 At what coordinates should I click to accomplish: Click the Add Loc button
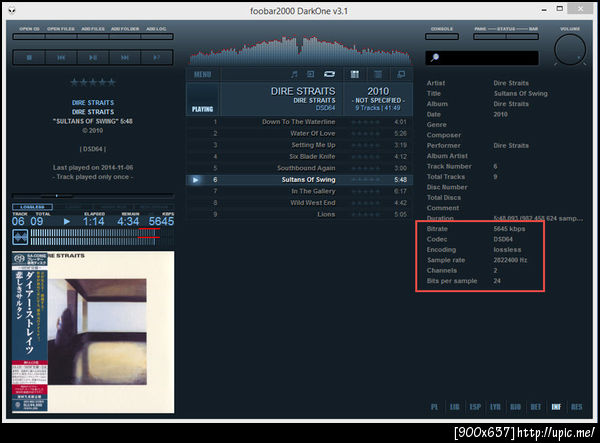pos(157,37)
